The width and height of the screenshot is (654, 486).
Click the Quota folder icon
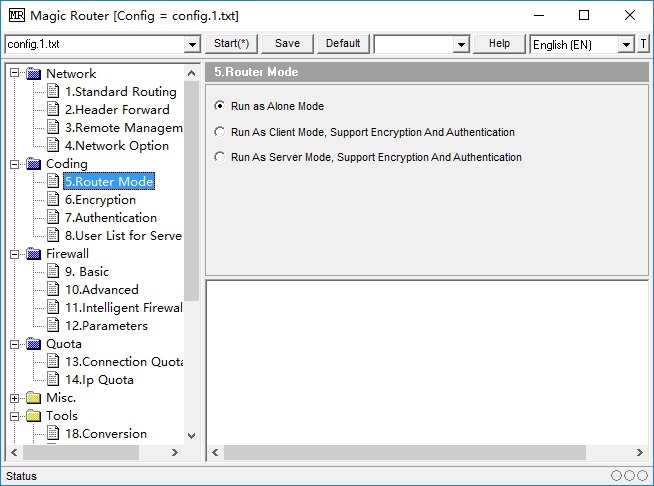tap(34, 344)
